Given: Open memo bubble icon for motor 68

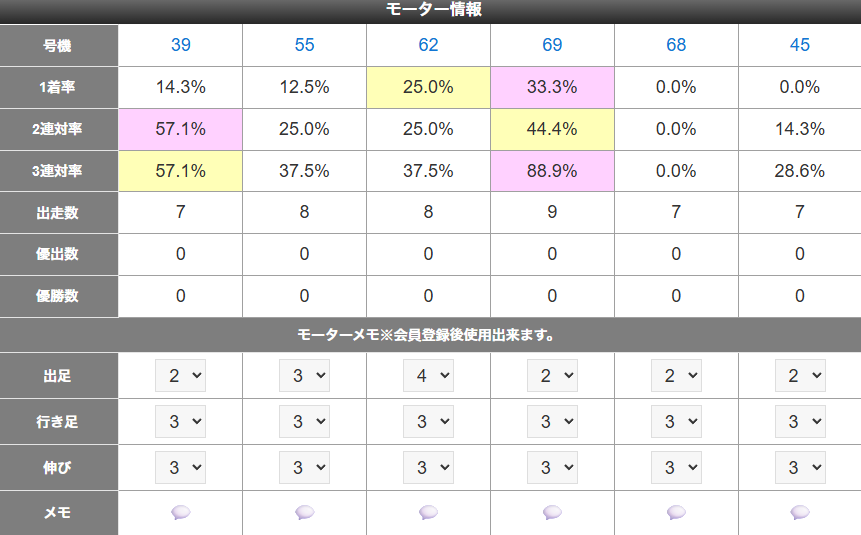Looking at the screenshot, I should (676, 512).
